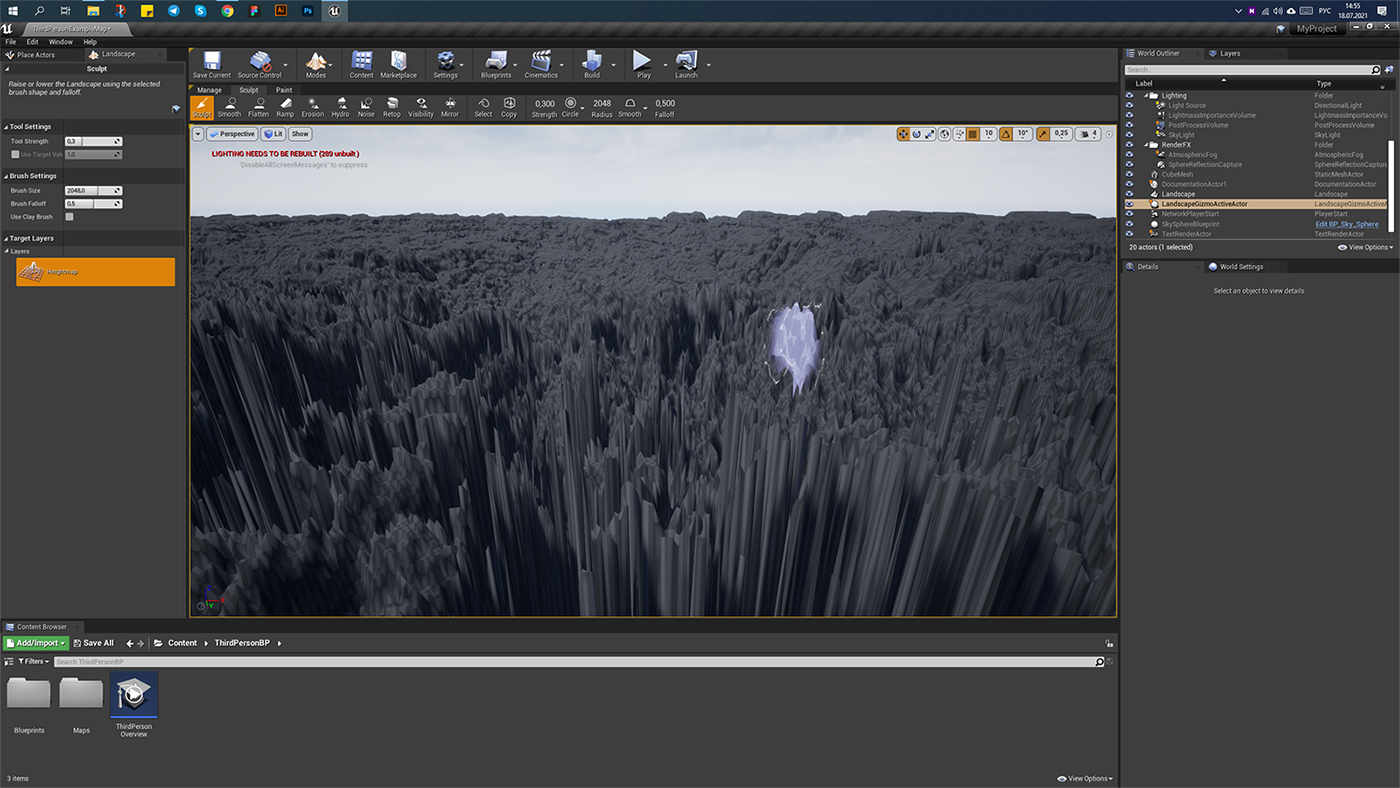The width and height of the screenshot is (1400, 788).
Task: Click the Modes toolbar icon
Action: (x=316, y=65)
